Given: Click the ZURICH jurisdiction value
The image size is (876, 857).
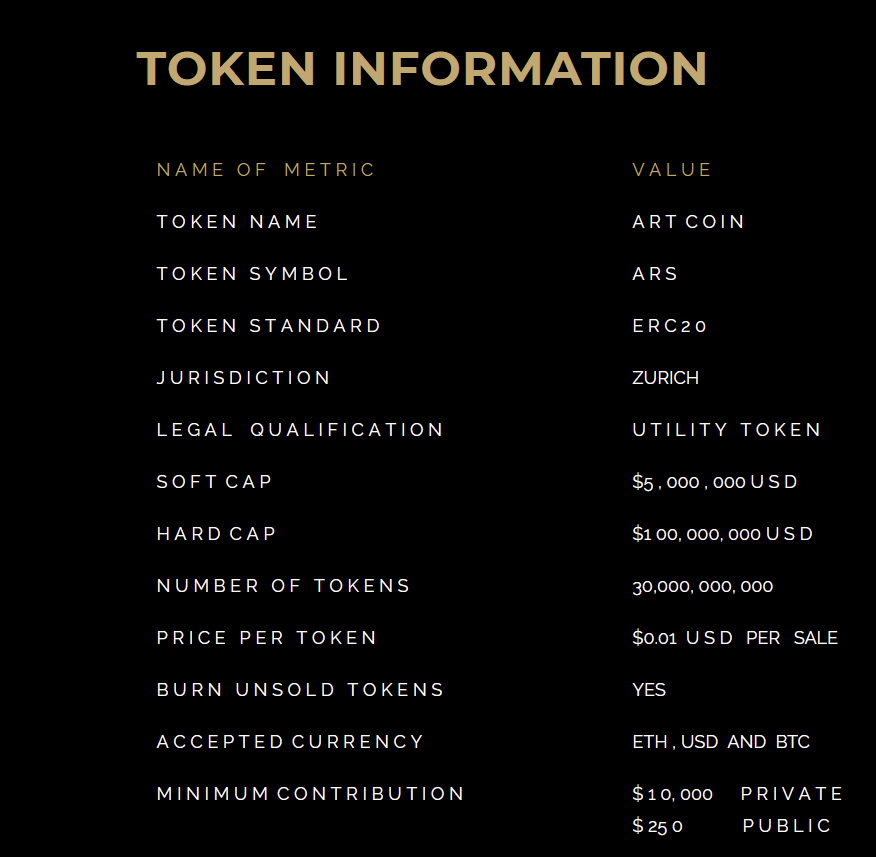Looking at the screenshot, I should point(665,378).
